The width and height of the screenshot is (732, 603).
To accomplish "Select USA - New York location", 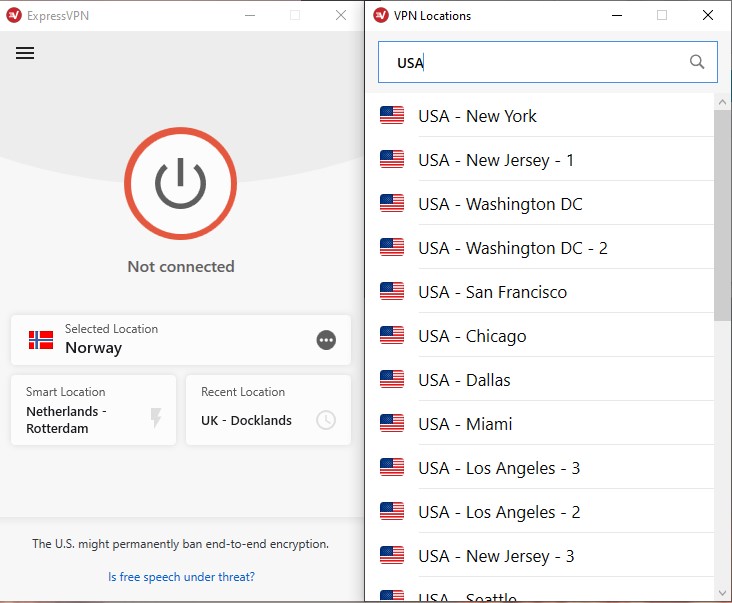I will coord(540,115).
